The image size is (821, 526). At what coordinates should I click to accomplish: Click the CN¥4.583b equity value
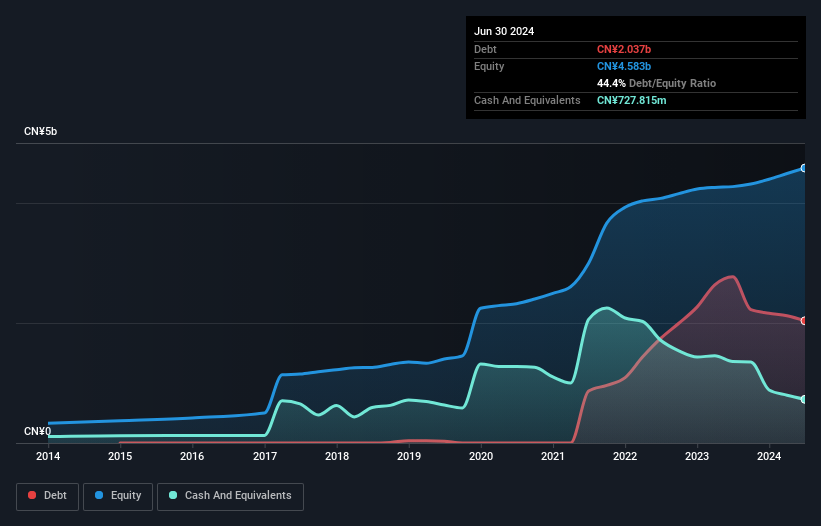pyautogui.click(x=624, y=66)
